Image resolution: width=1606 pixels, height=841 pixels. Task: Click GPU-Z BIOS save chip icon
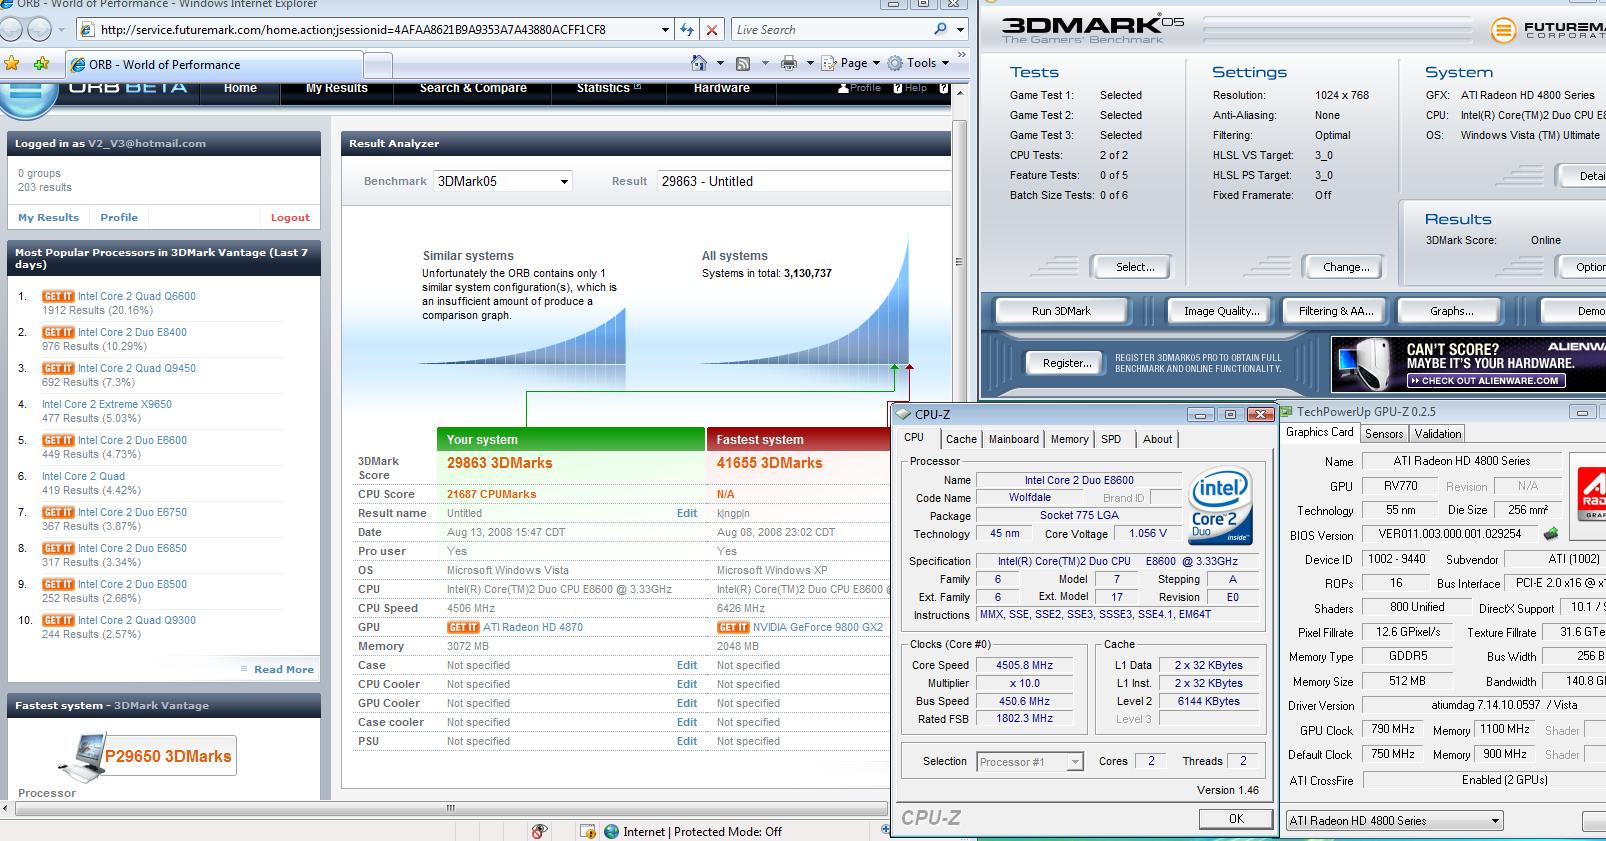(1551, 534)
